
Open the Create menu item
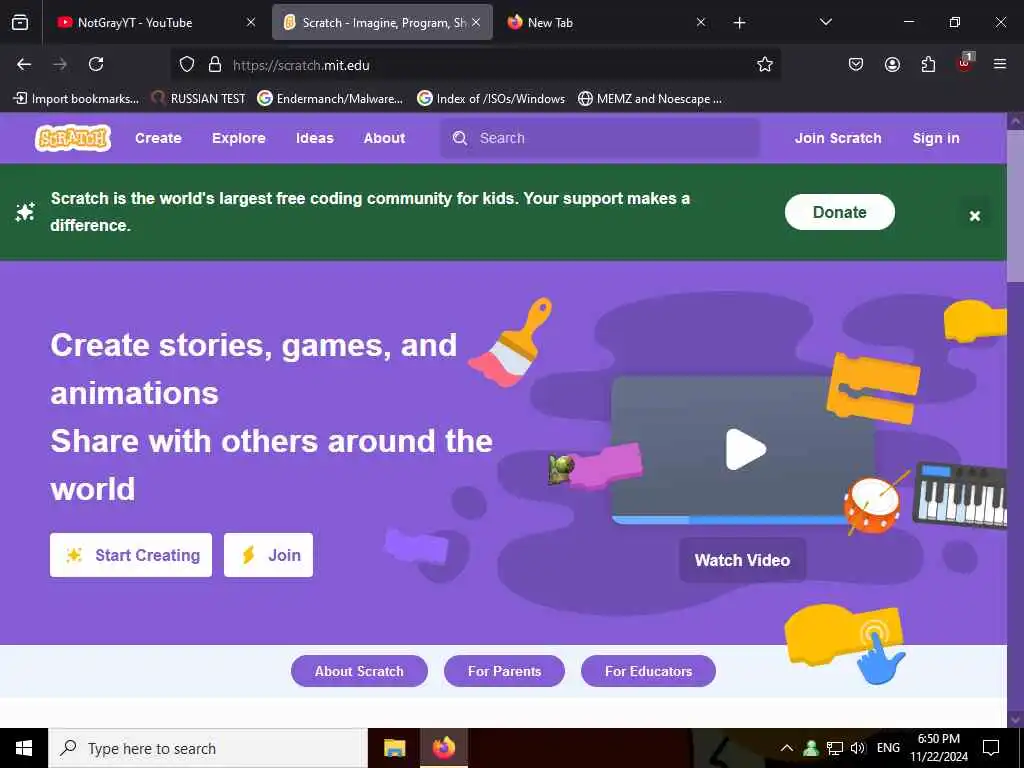click(x=158, y=138)
